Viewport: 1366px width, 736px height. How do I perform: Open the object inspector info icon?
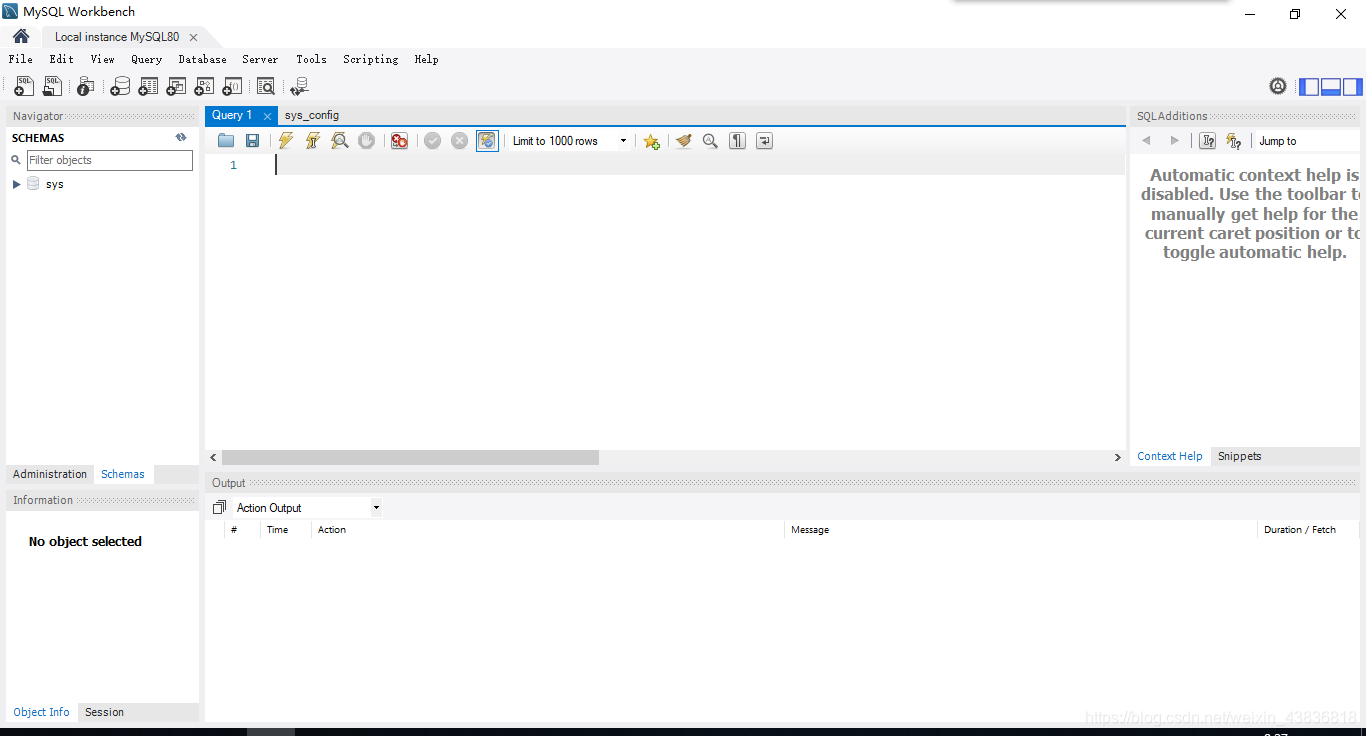tap(86, 87)
